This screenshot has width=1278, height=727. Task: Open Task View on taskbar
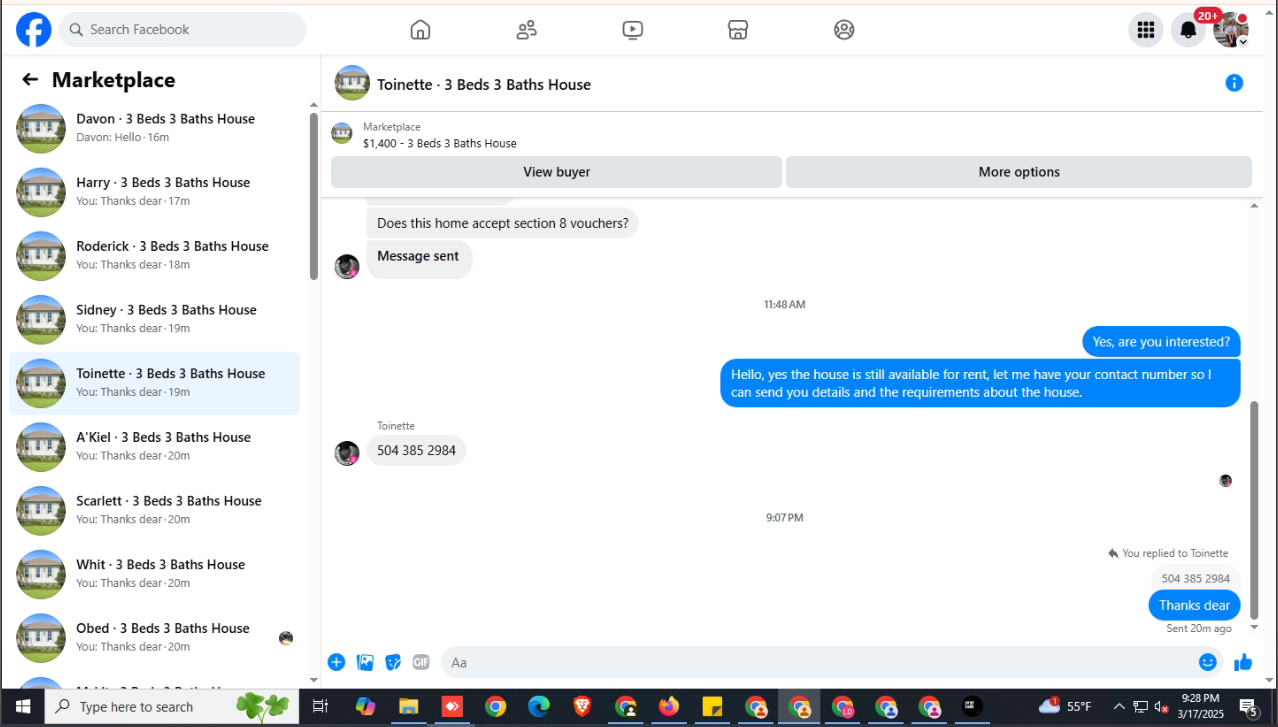pyautogui.click(x=320, y=706)
